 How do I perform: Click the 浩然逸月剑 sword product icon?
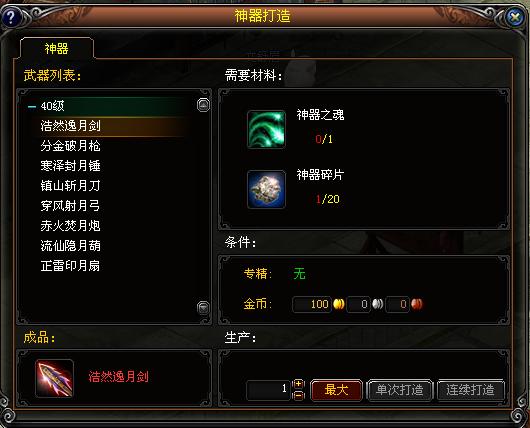tap(54, 378)
